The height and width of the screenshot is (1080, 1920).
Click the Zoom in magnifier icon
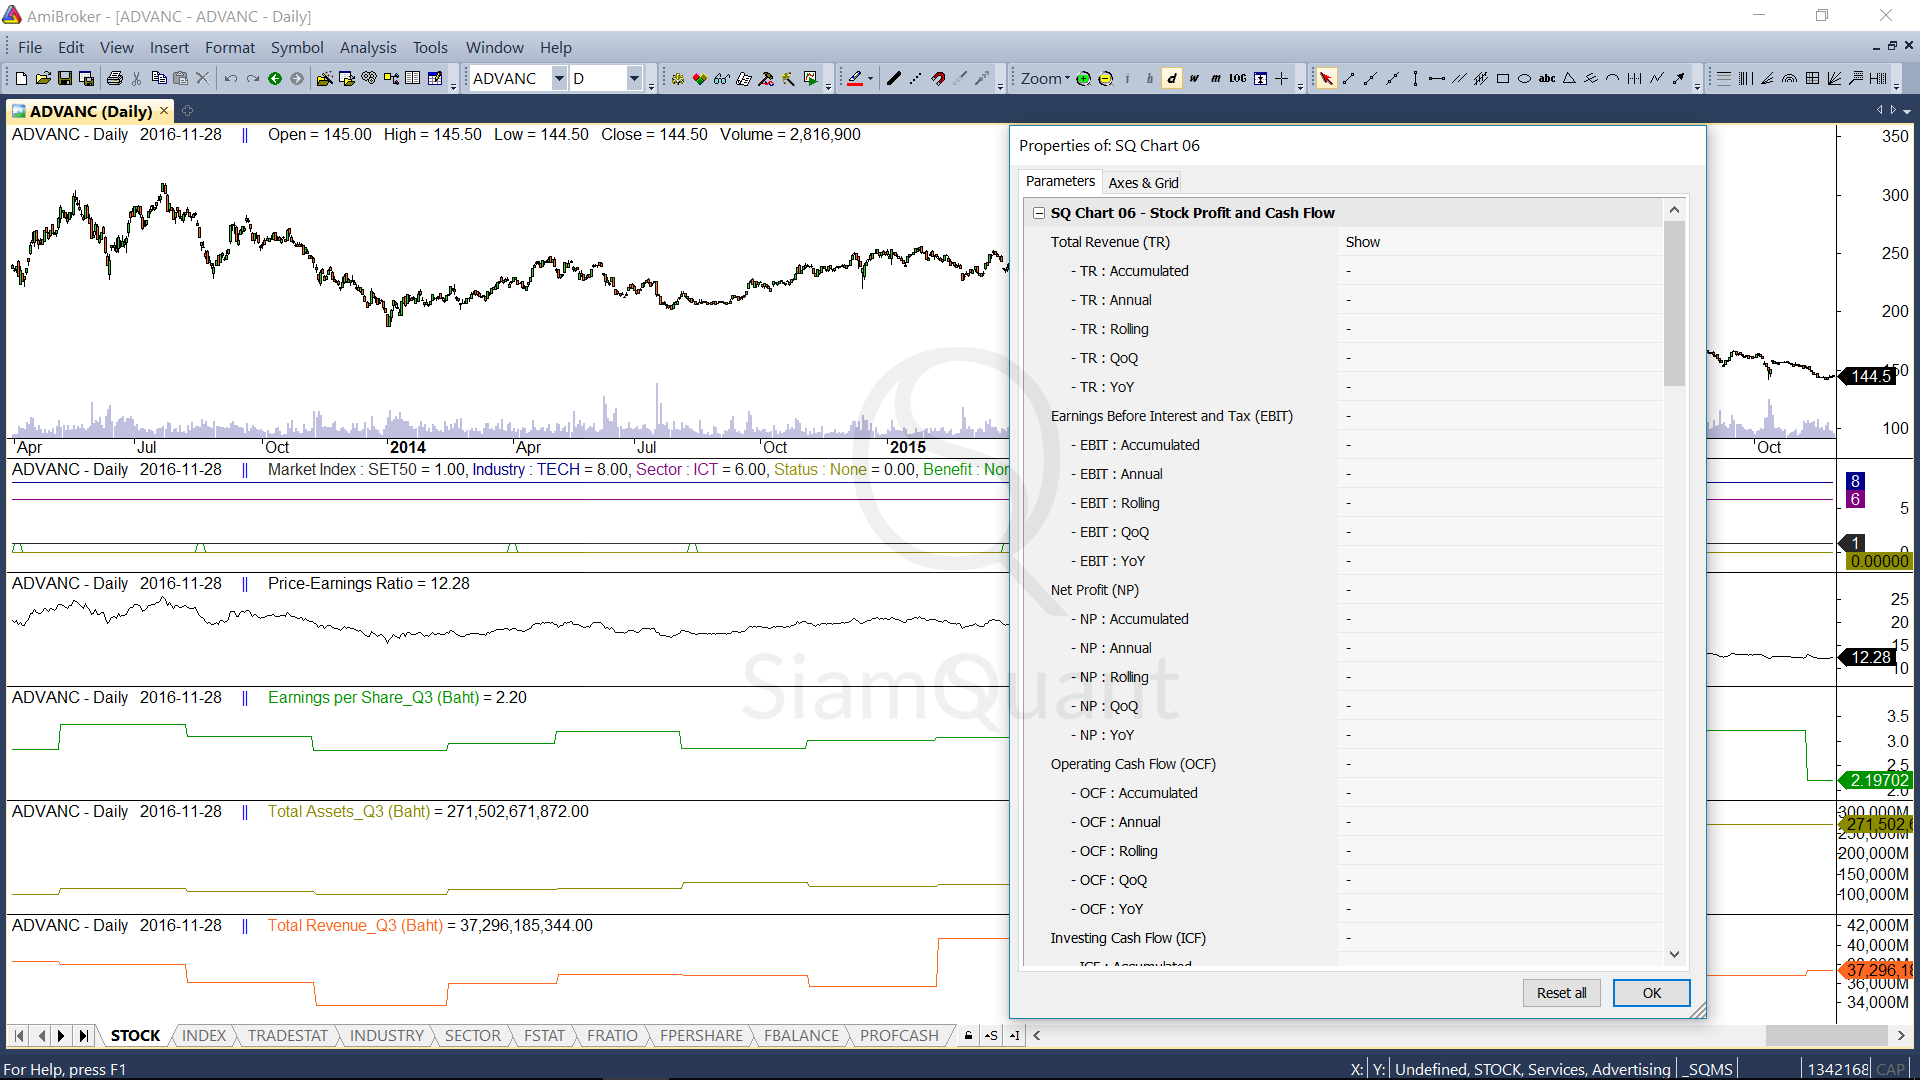coord(1083,79)
